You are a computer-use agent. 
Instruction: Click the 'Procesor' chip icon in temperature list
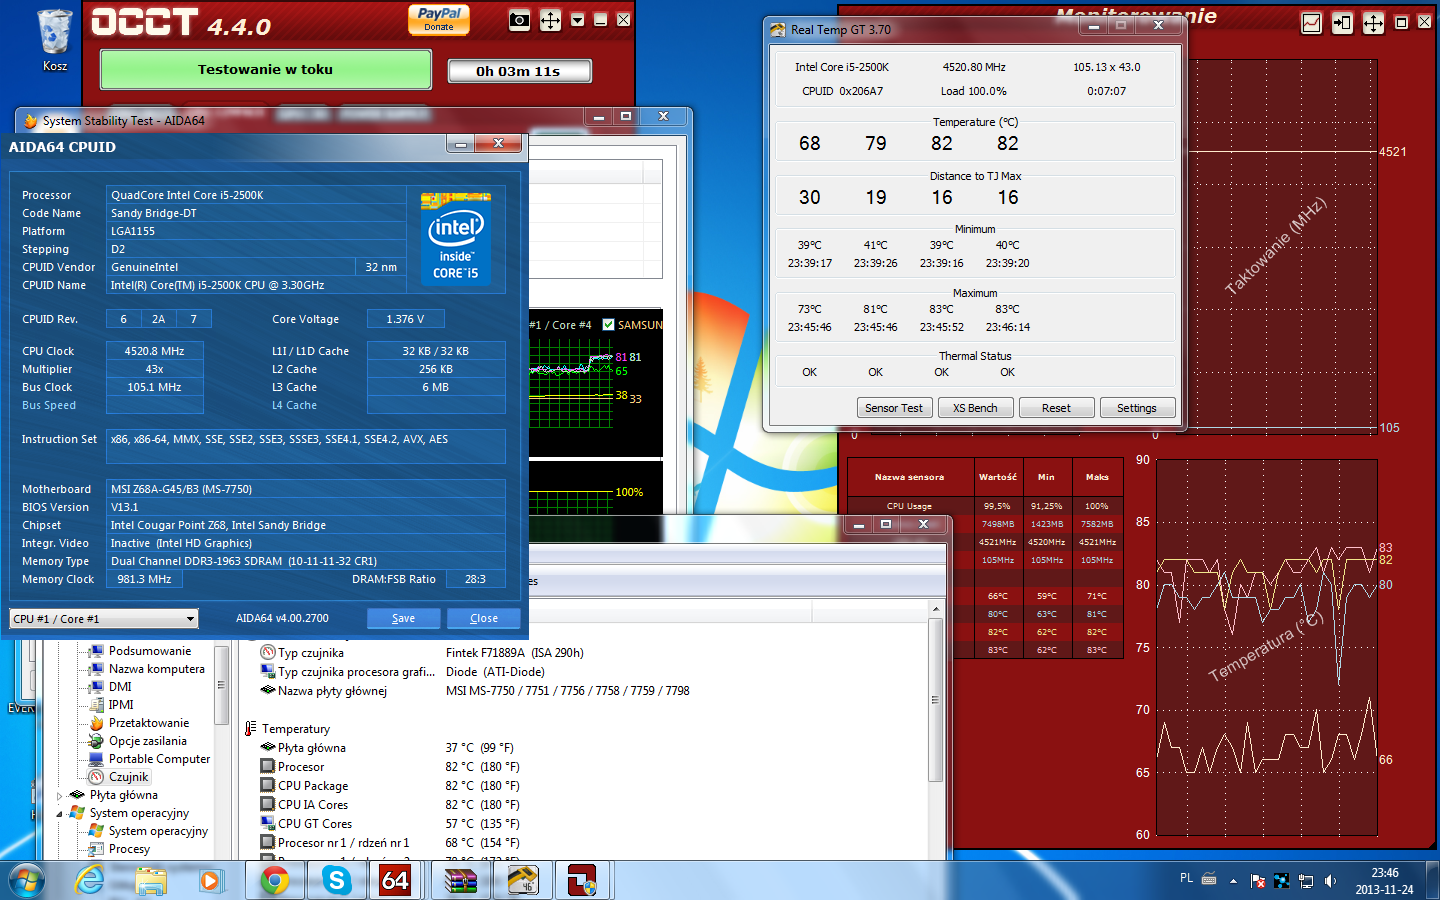click(268, 767)
